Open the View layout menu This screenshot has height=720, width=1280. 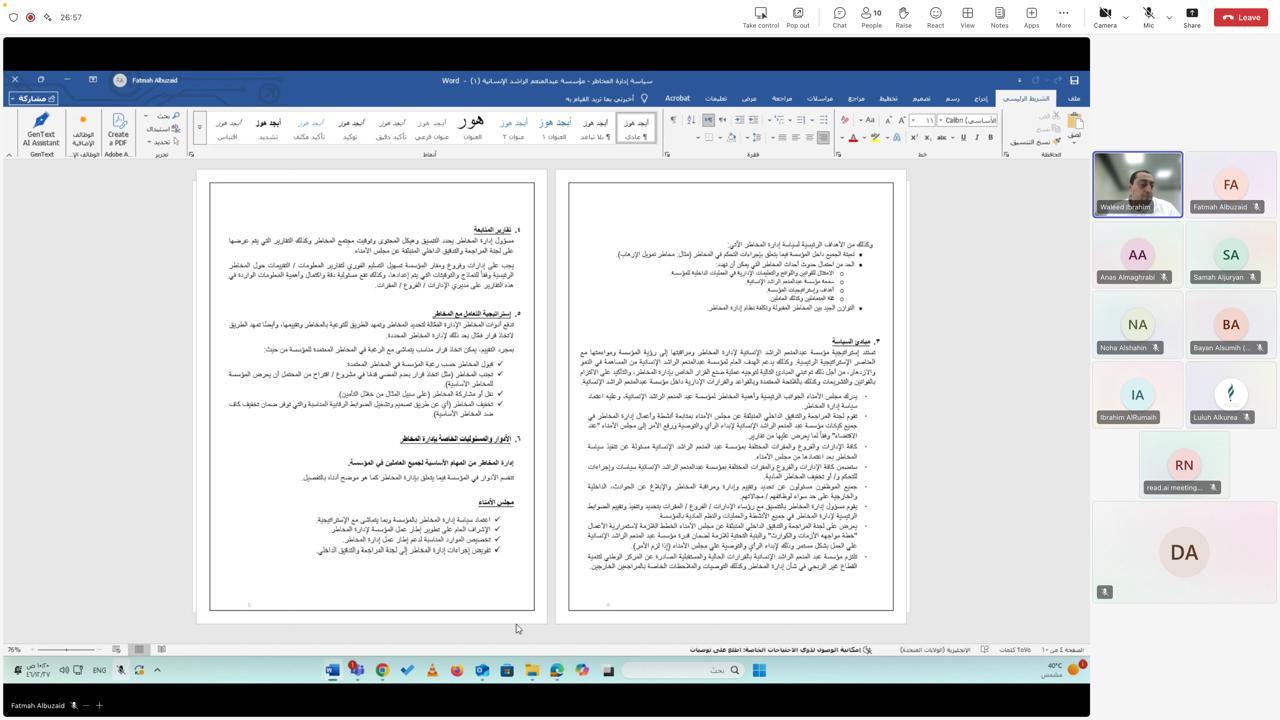coord(967,17)
